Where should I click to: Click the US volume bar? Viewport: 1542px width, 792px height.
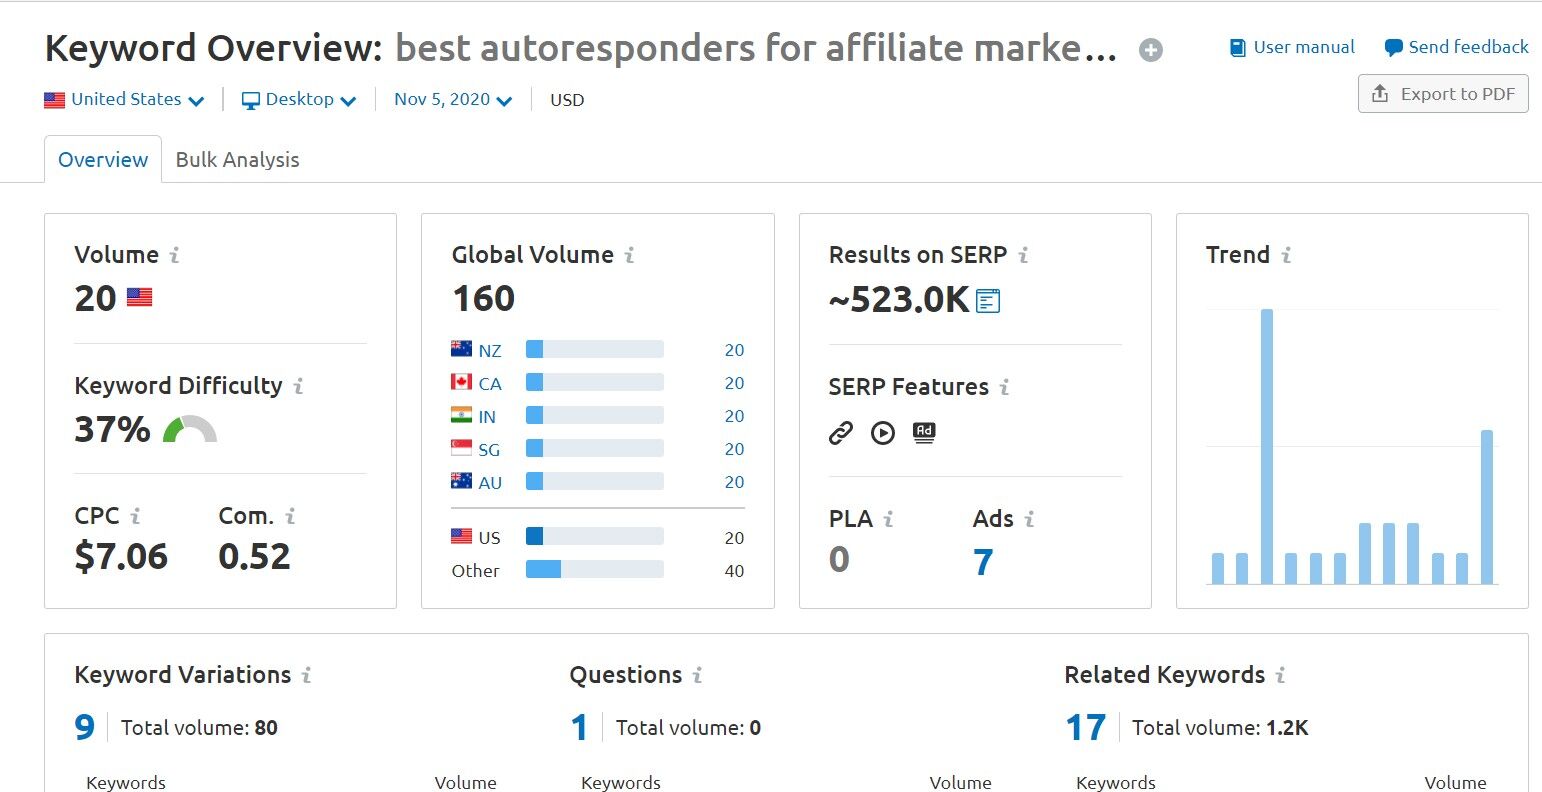point(595,536)
